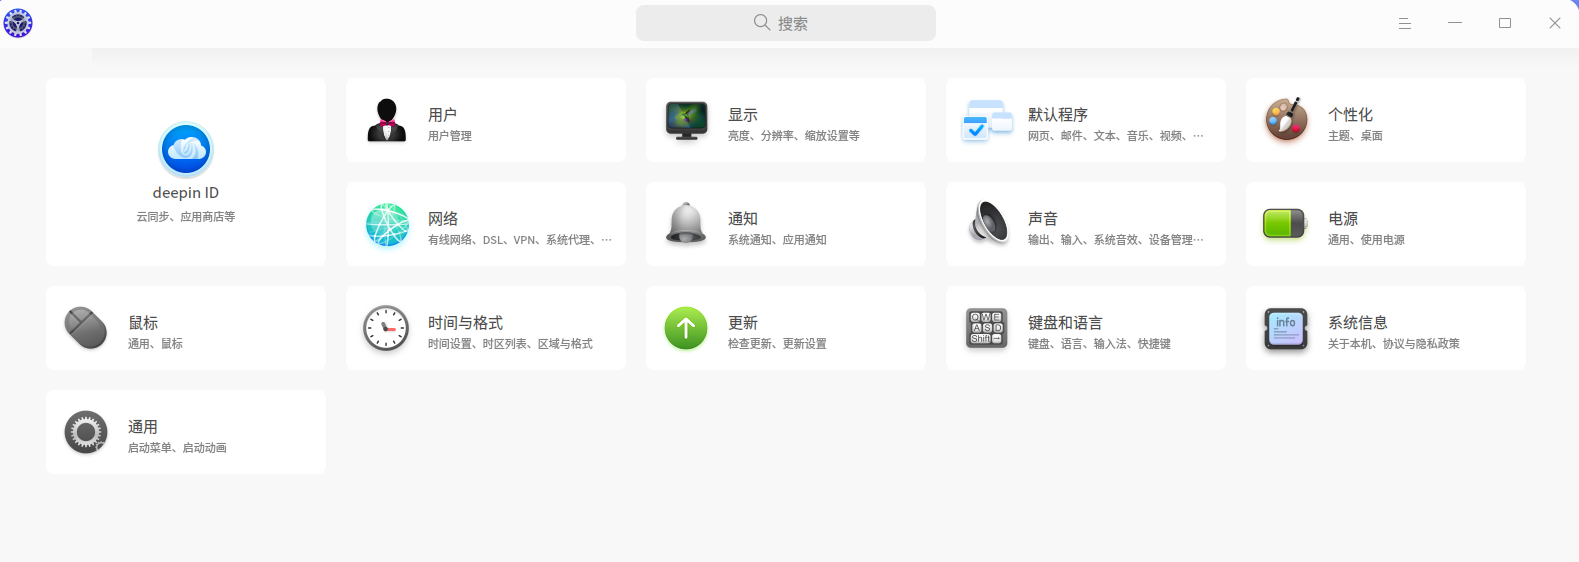Click 有线网络、DSL、VPN description
The width and height of the screenshot is (1579, 562).
click(520, 240)
